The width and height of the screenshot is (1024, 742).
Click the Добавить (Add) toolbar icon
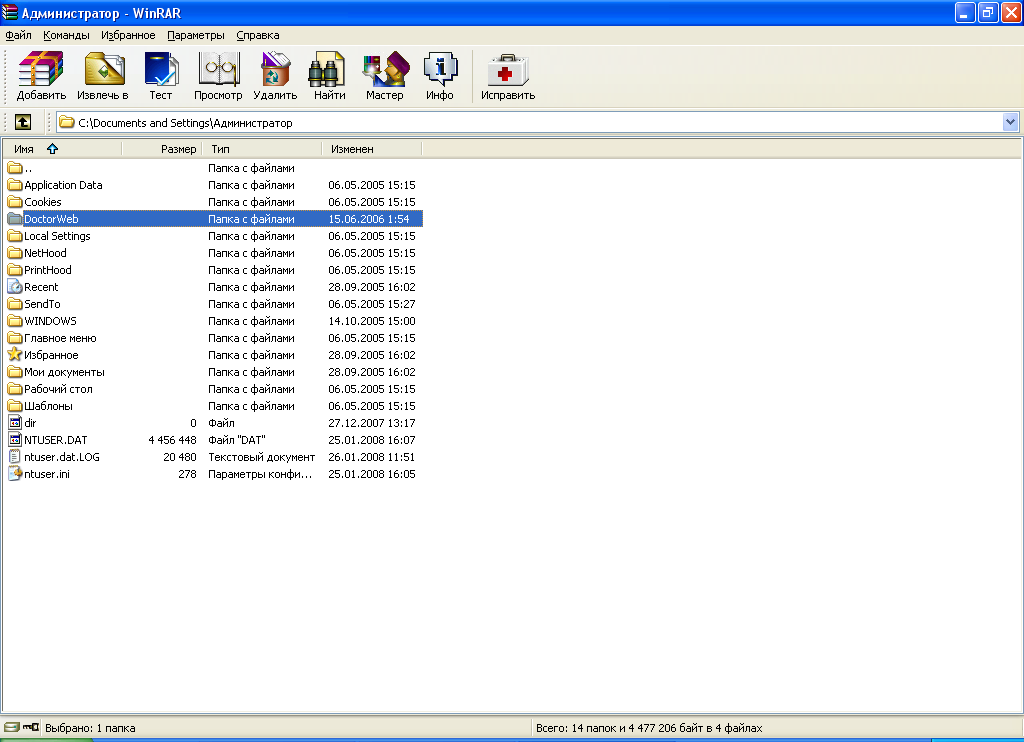tap(41, 69)
